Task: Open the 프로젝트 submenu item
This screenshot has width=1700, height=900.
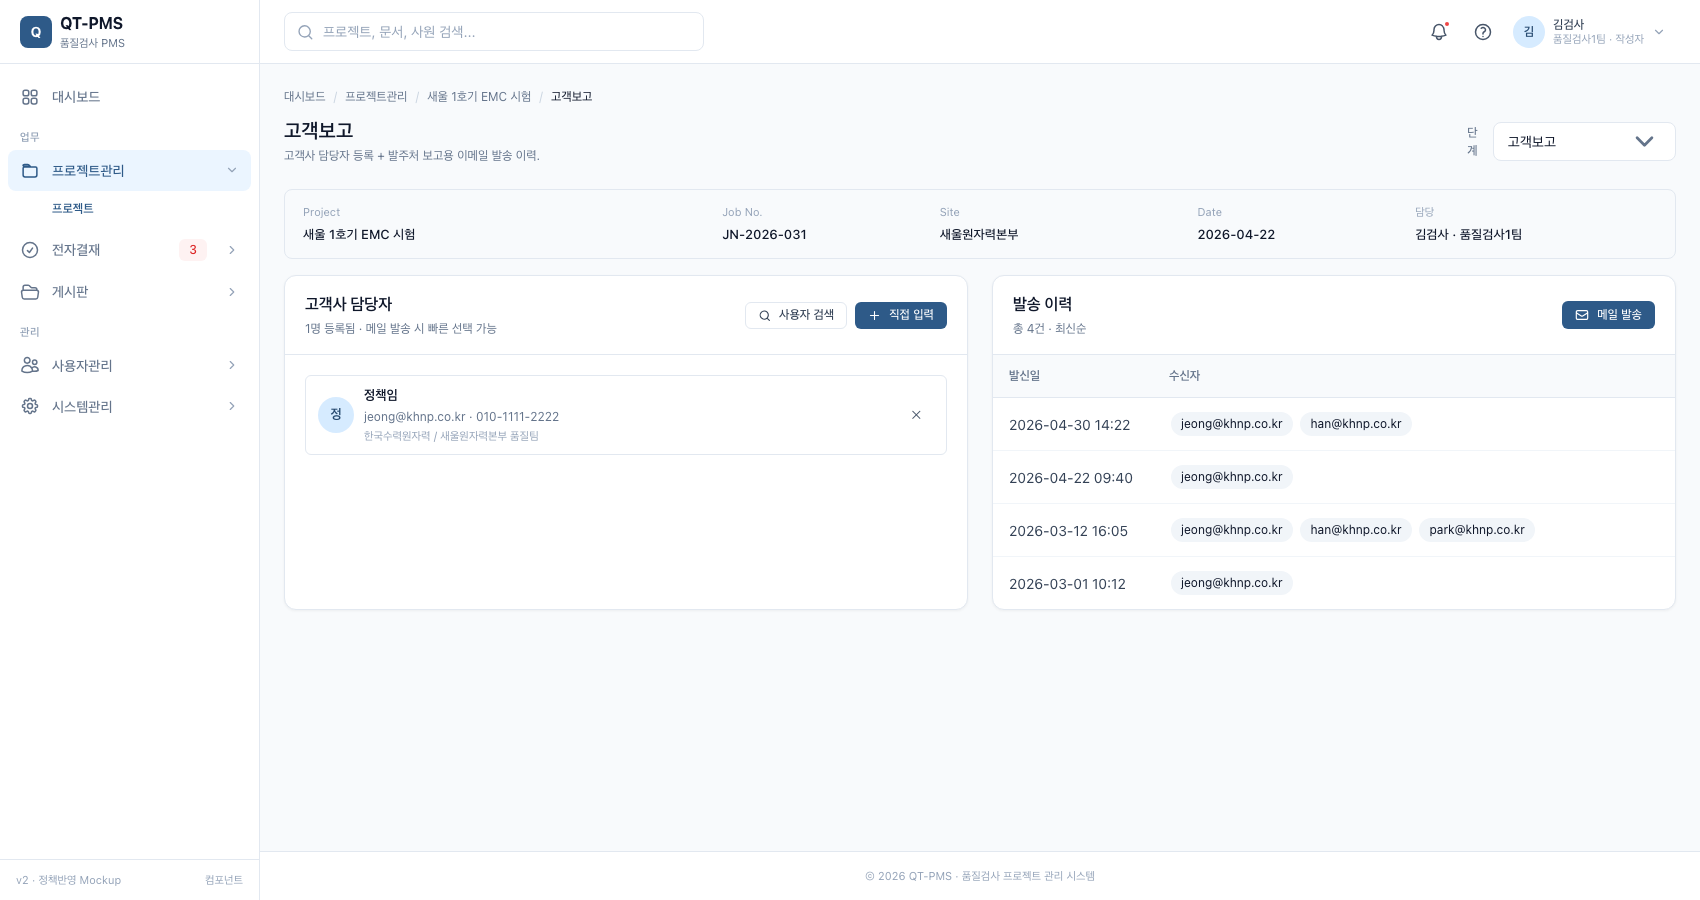Action: tap(73, 208)
